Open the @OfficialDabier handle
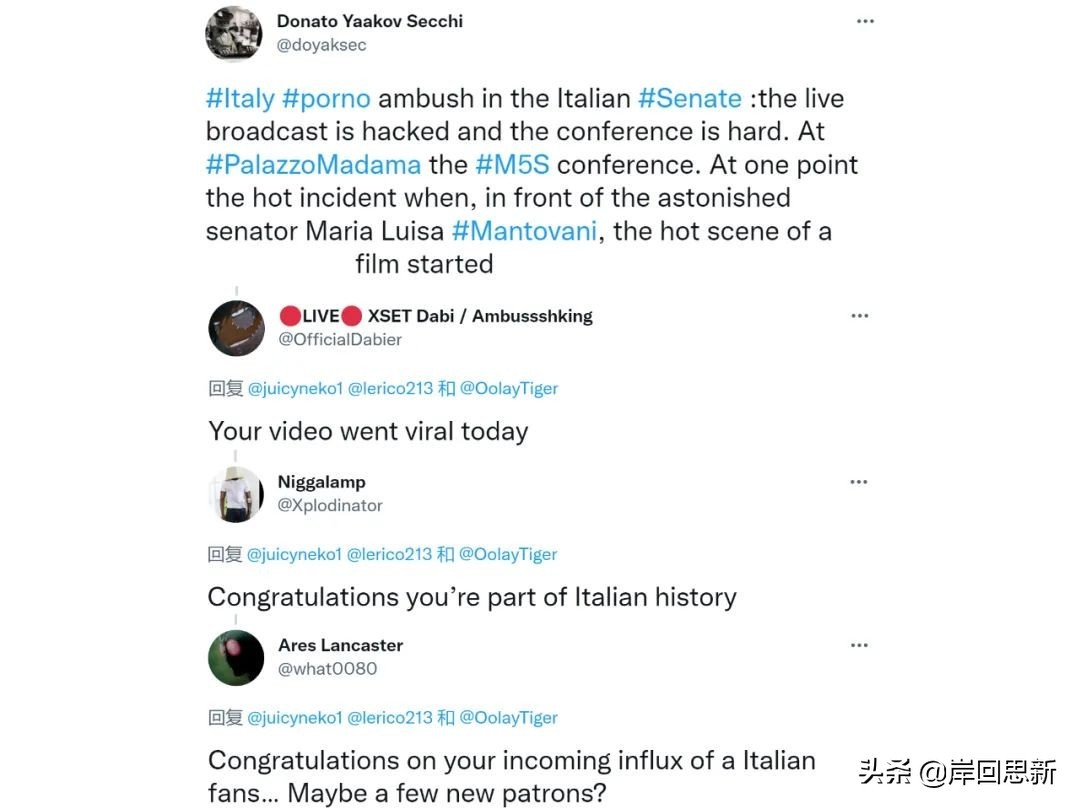Screen dimensions: 1080x809 tap(340, 340)
